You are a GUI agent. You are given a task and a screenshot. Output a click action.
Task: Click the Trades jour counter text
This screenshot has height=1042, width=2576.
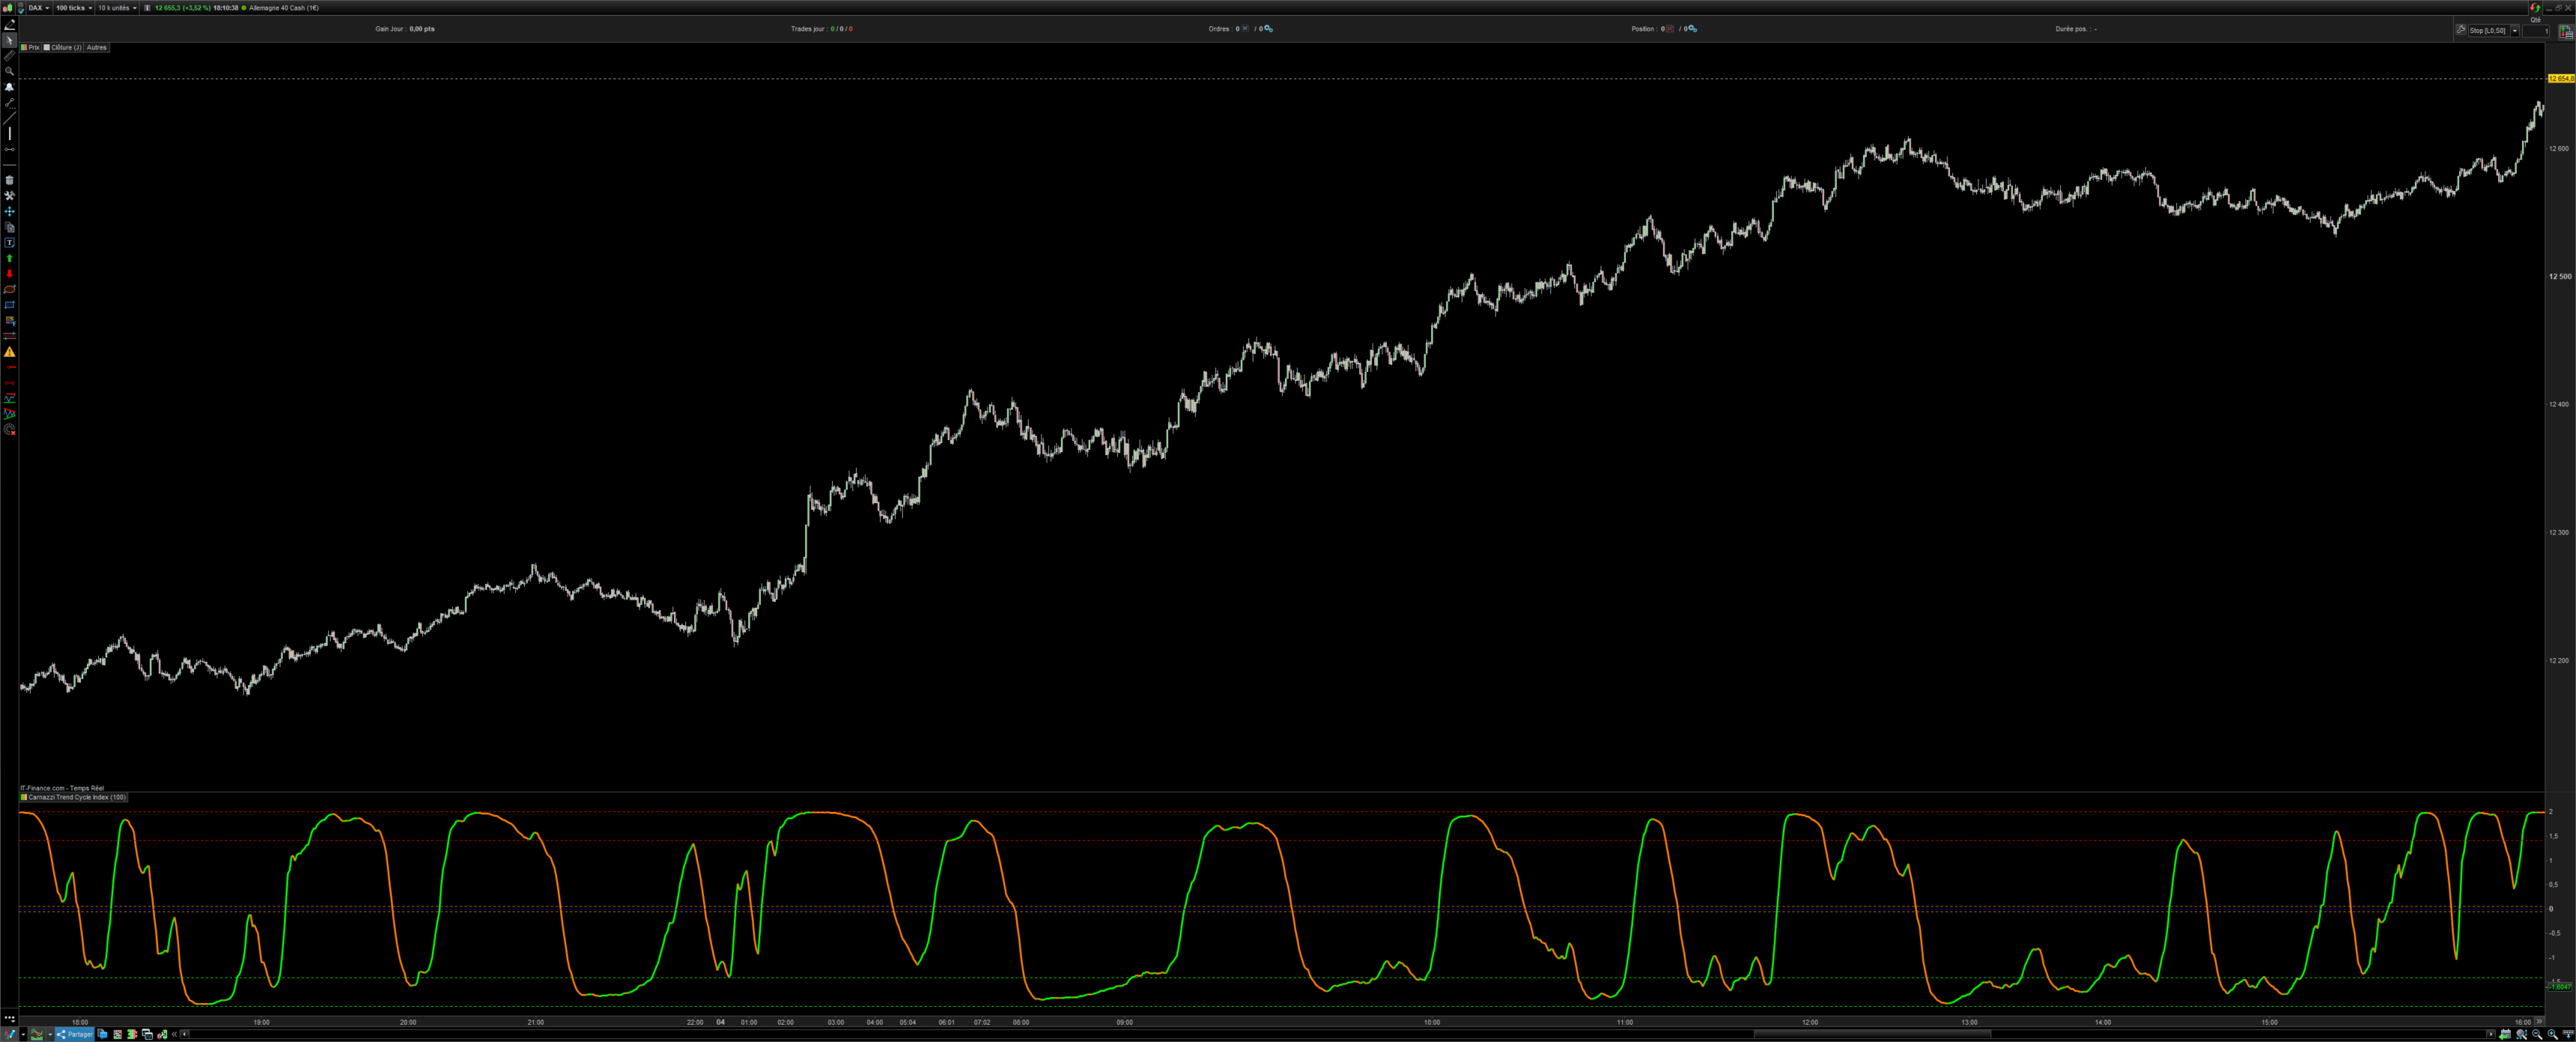coord(822,29)
